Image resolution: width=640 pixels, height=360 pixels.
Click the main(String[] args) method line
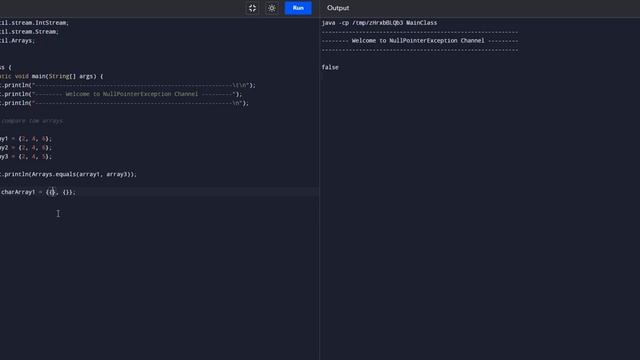(x=51, y=76)
